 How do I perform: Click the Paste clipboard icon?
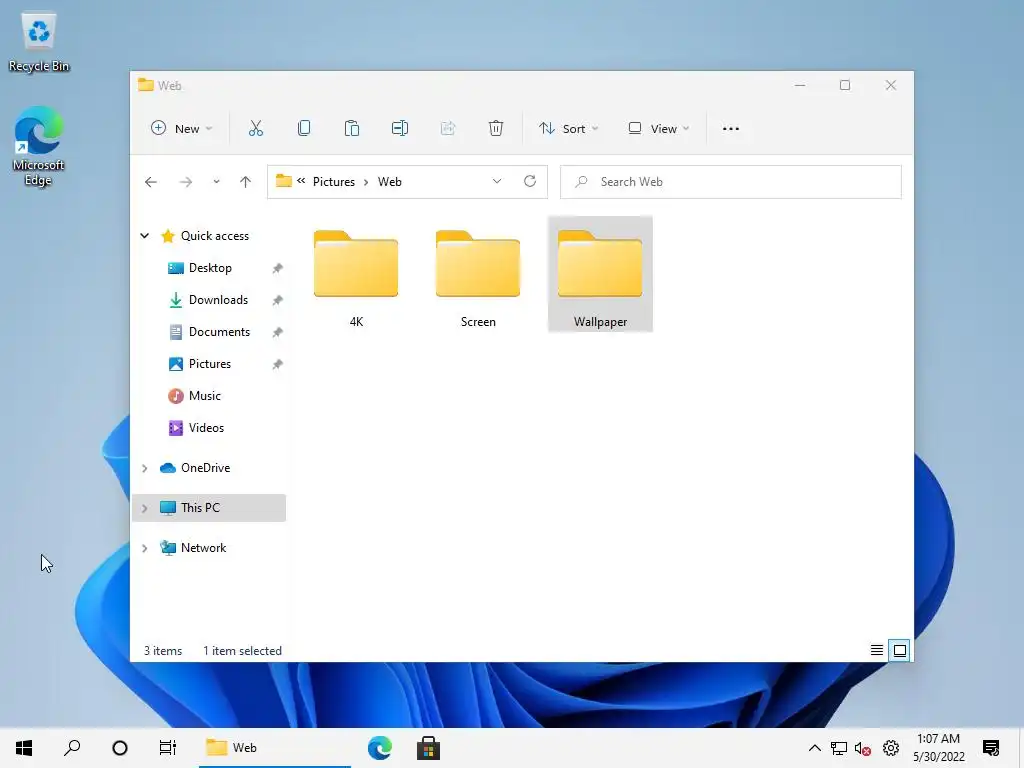click(x=351, y=129)
